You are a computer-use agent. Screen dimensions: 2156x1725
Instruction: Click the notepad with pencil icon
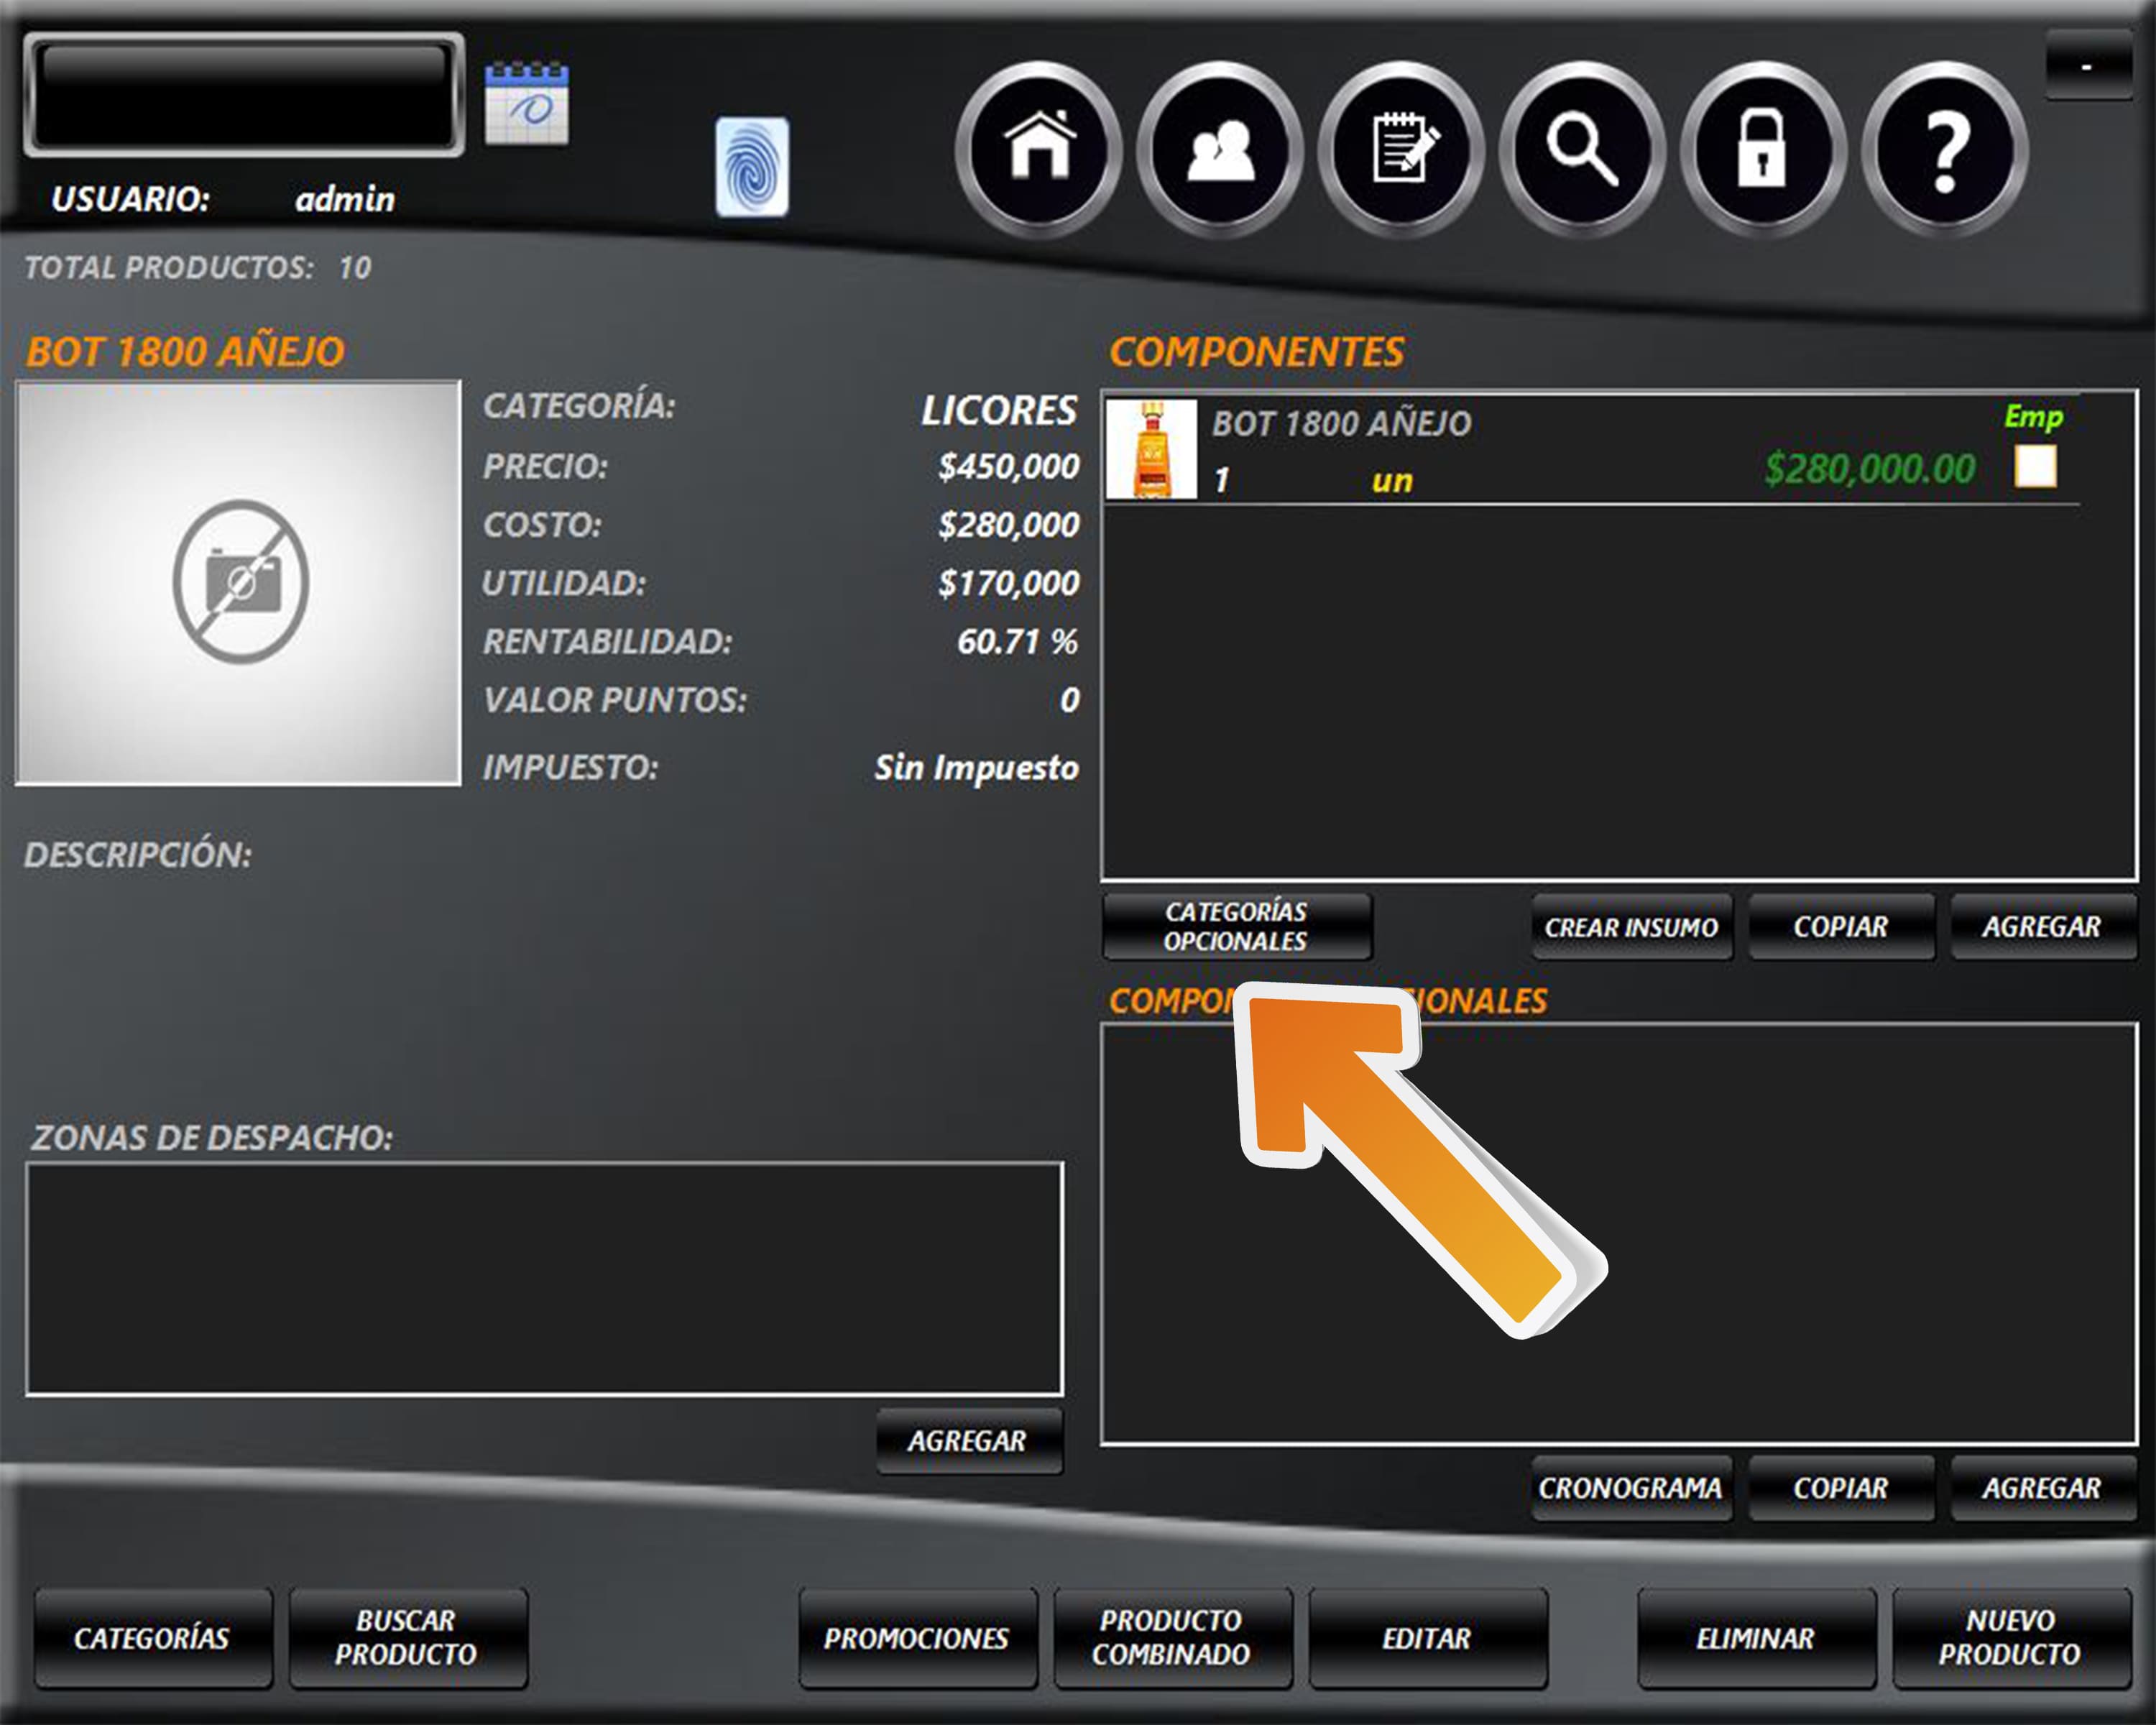click(1401, 148)
